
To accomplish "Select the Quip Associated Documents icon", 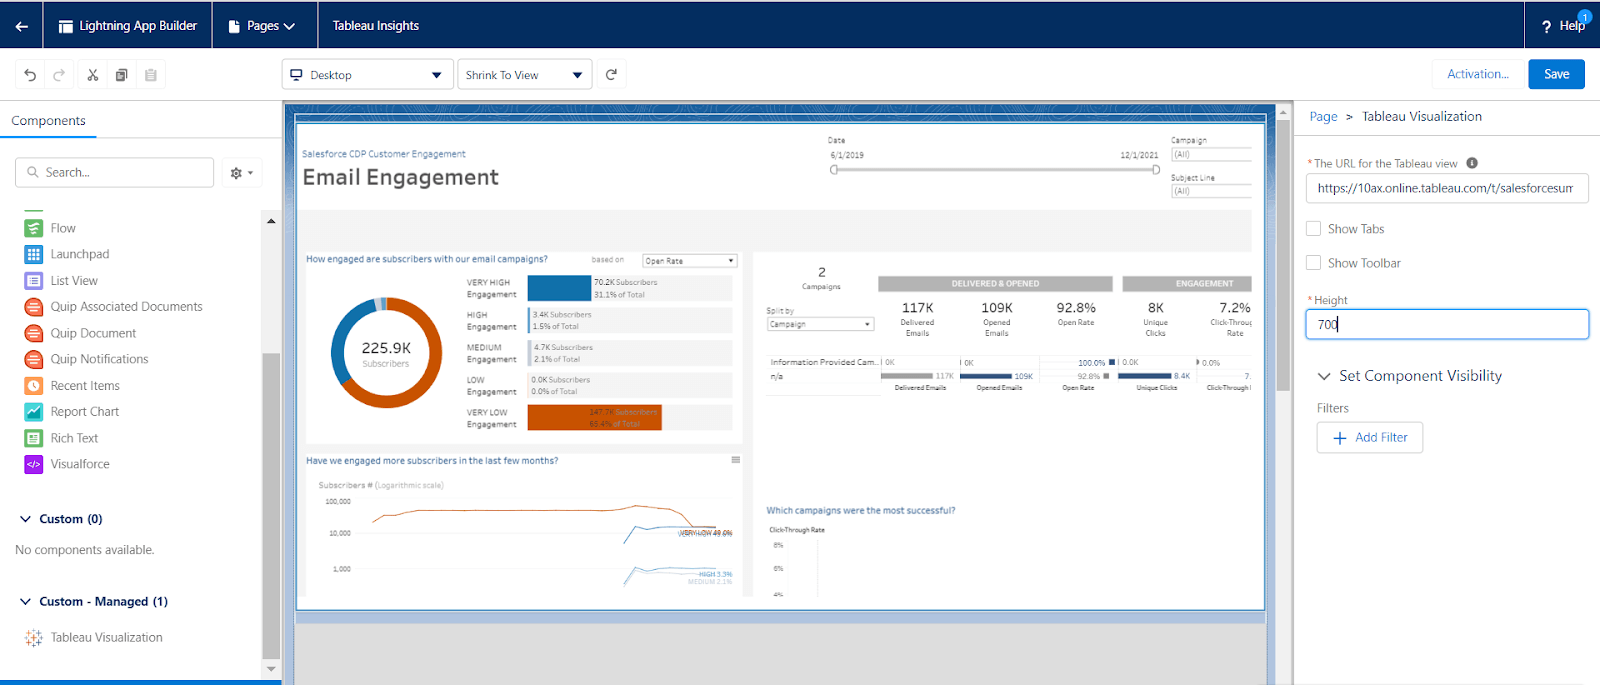I will click(34, 307).
